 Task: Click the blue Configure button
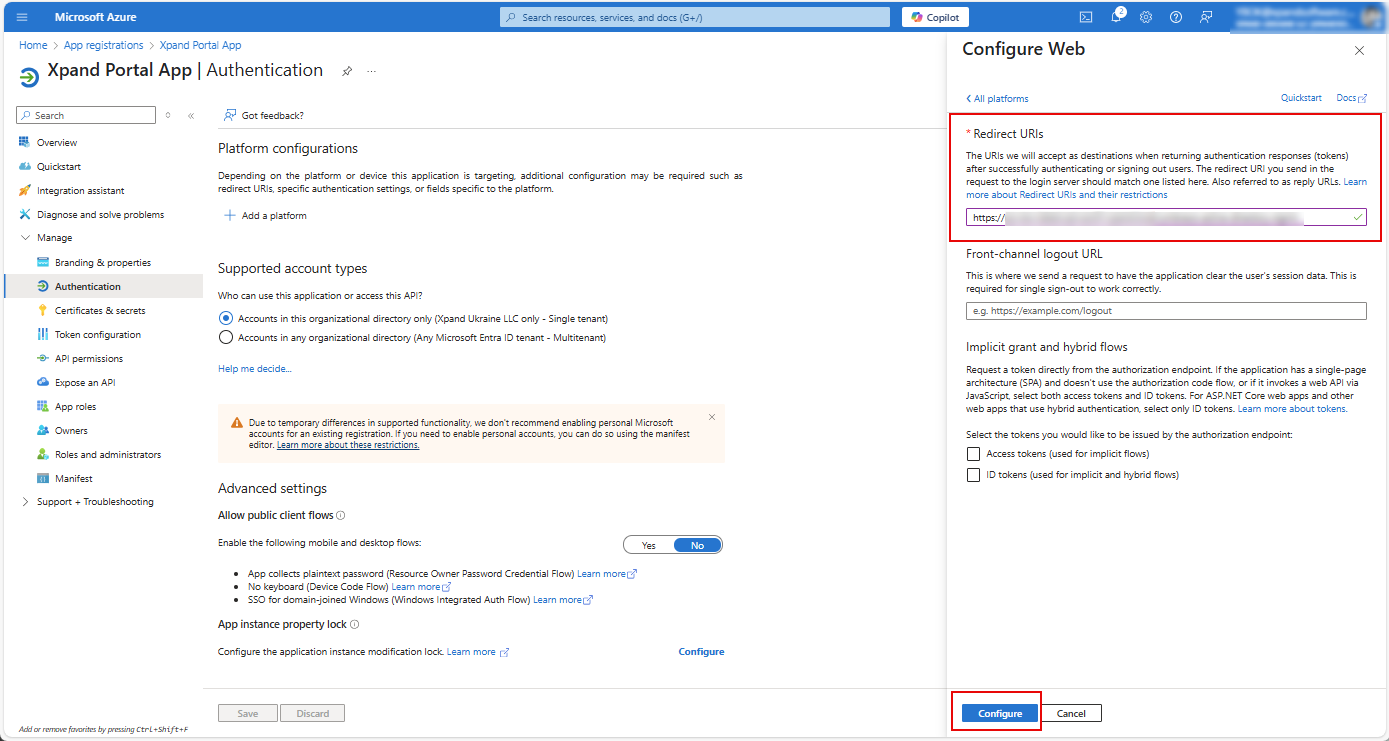click(1000, 713)
